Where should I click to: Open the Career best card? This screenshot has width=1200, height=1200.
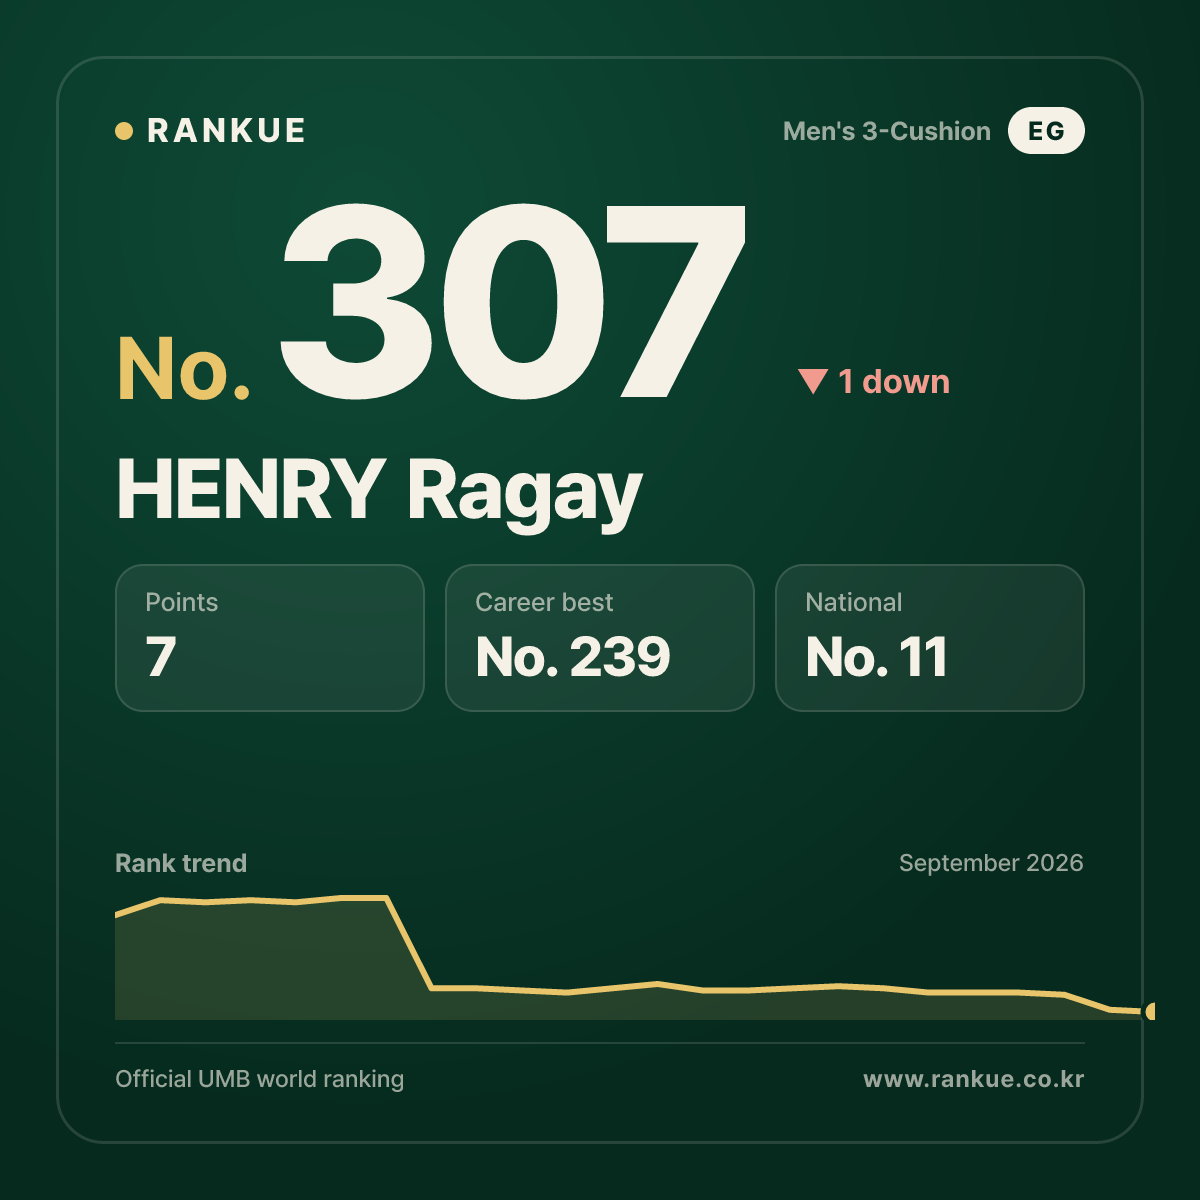(x=600, y=638)
